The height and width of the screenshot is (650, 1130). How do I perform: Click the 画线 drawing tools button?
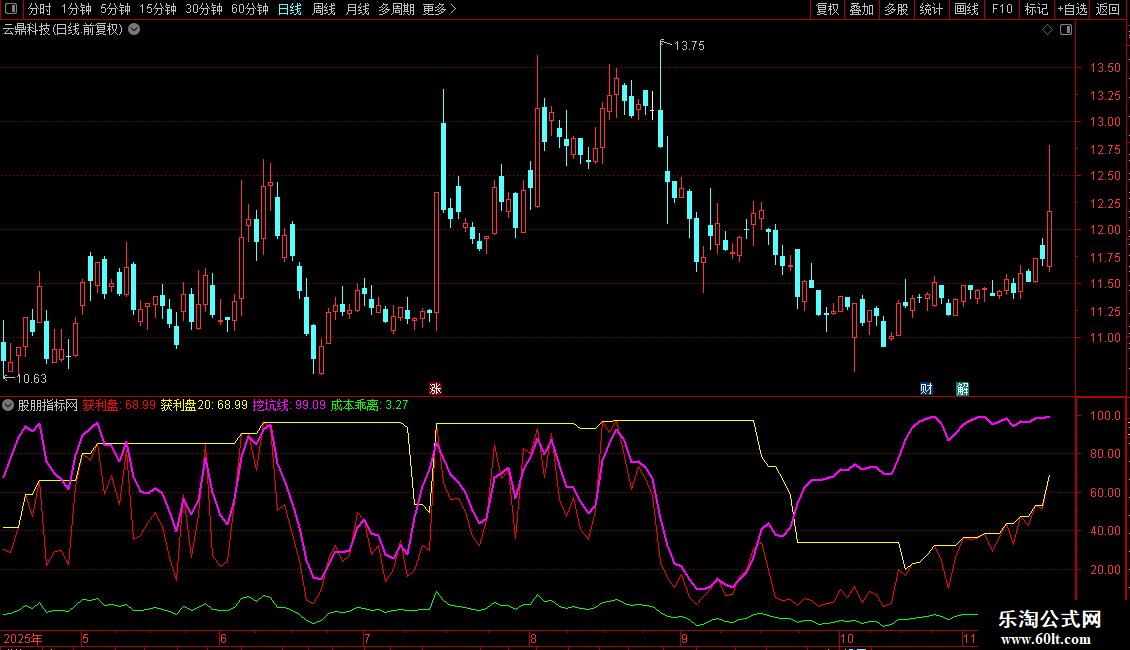[966, 9]
